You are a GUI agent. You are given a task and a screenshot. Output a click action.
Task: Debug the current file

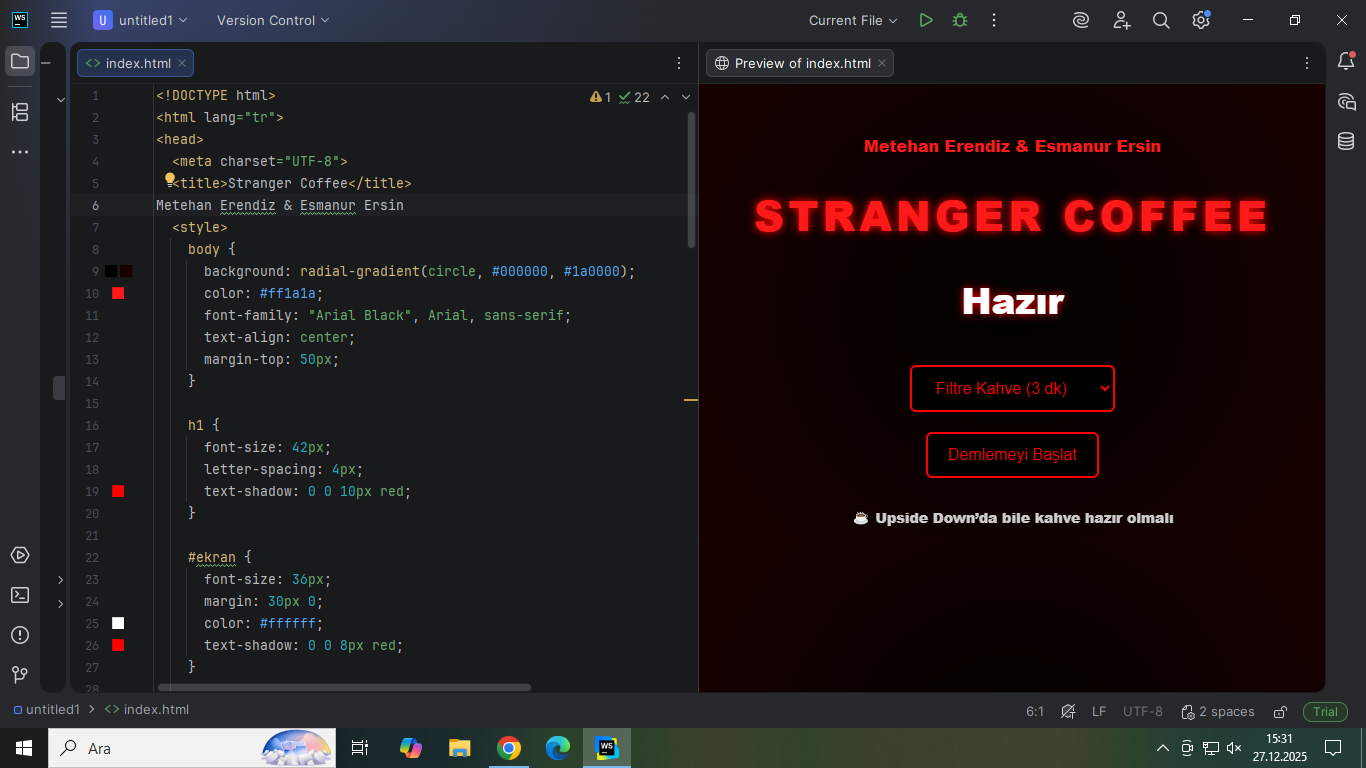(x=960, y=20)
